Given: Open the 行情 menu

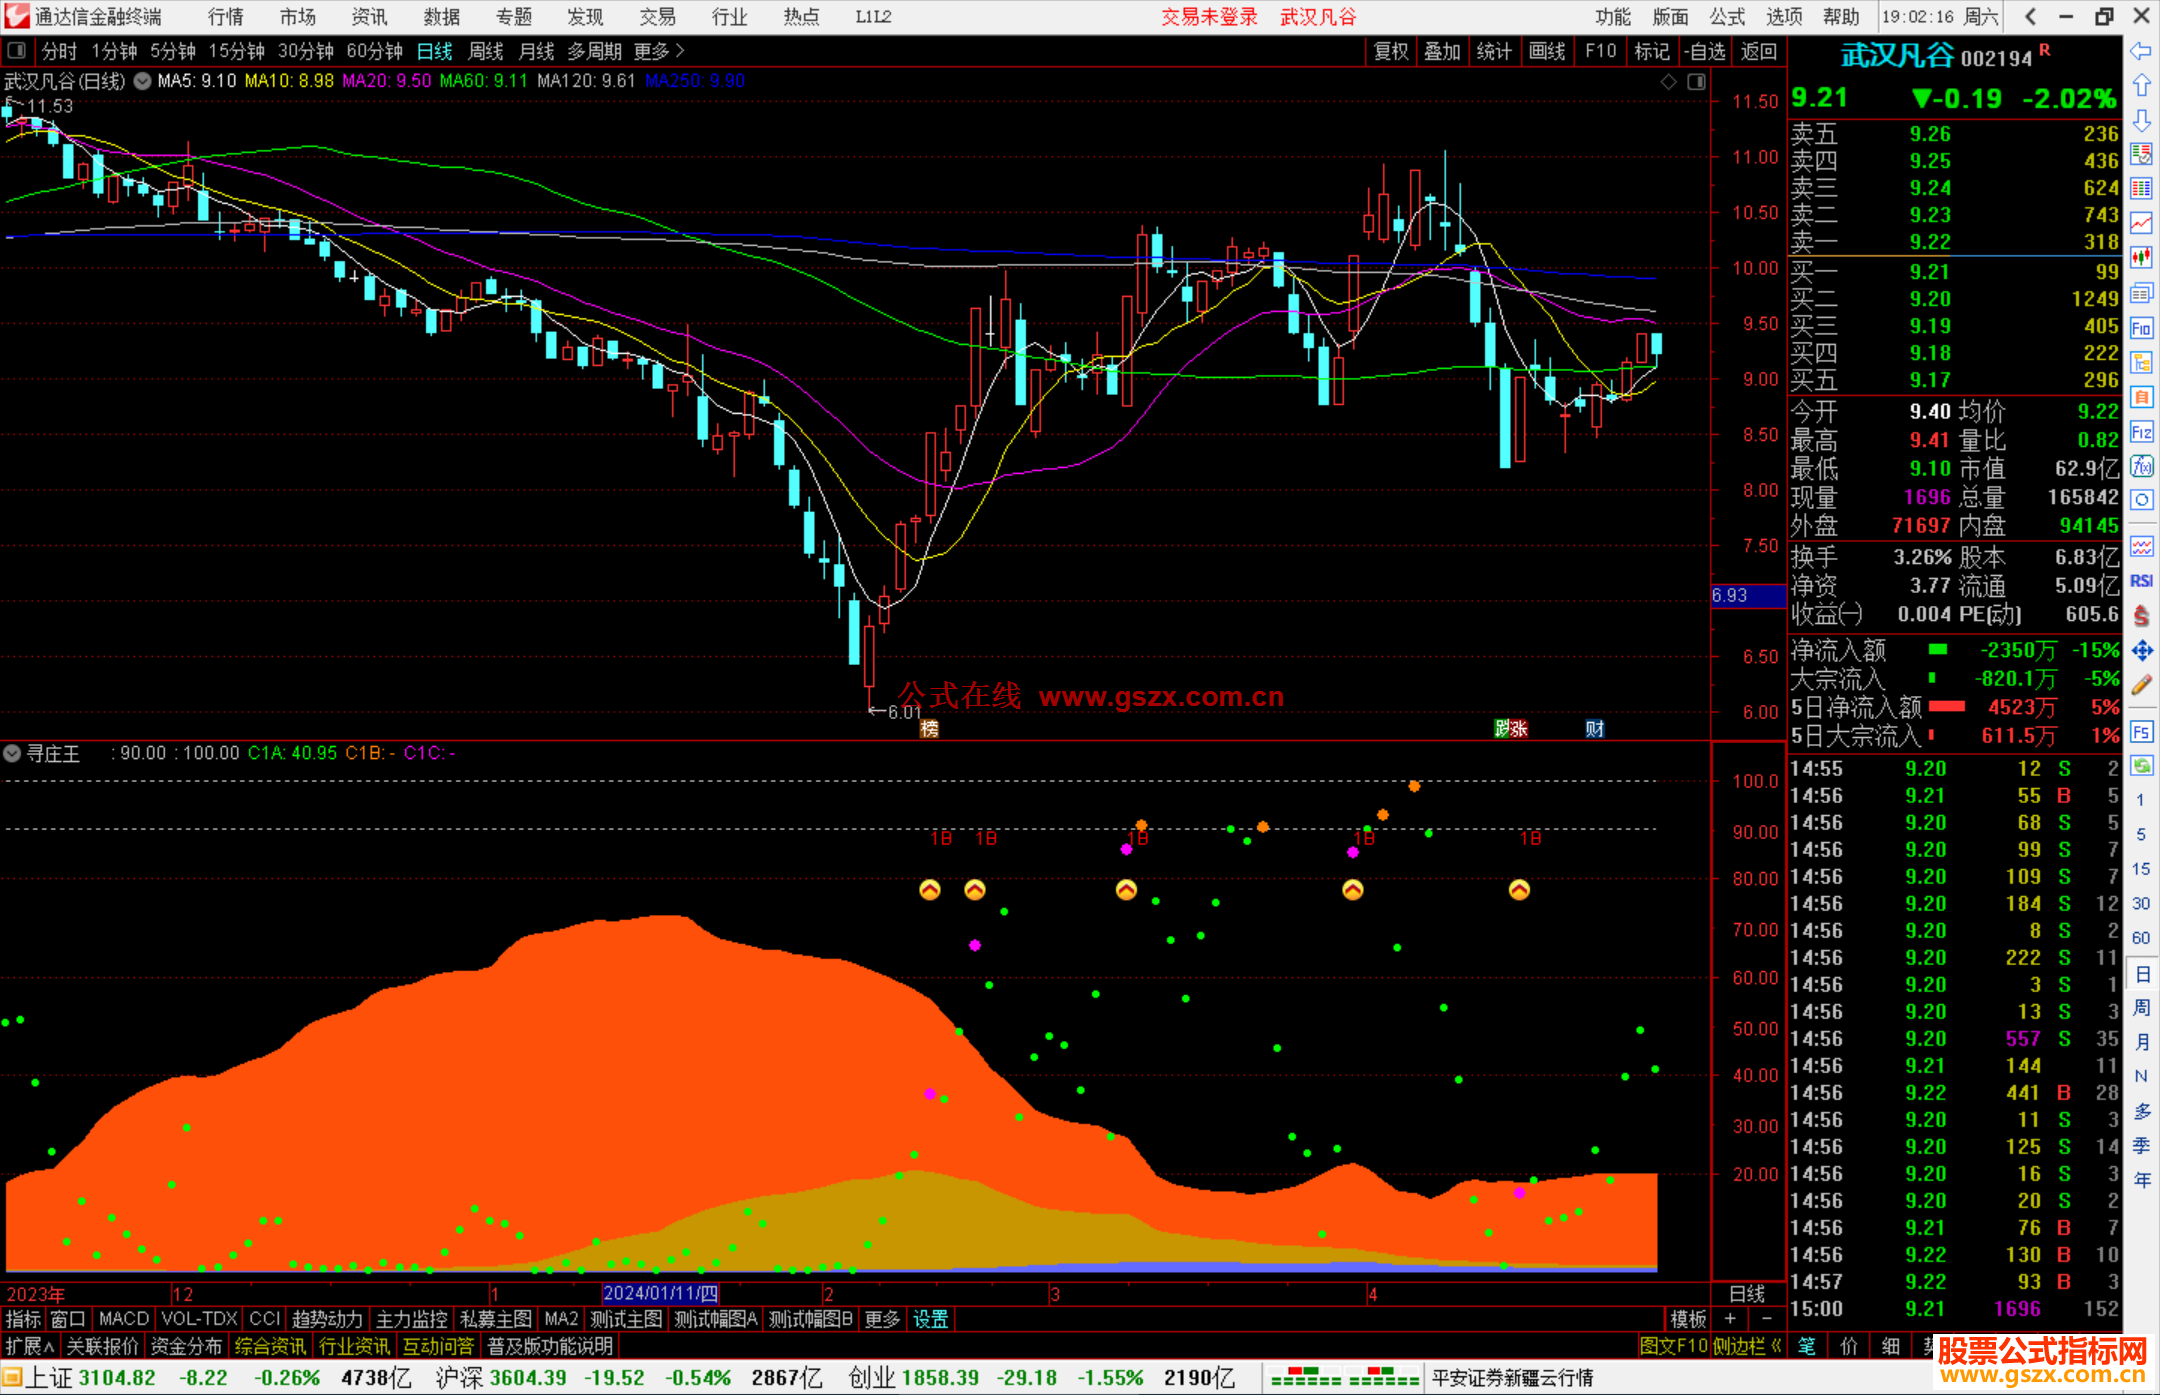Looking at the screenshot, I should [x=226, y=17].
